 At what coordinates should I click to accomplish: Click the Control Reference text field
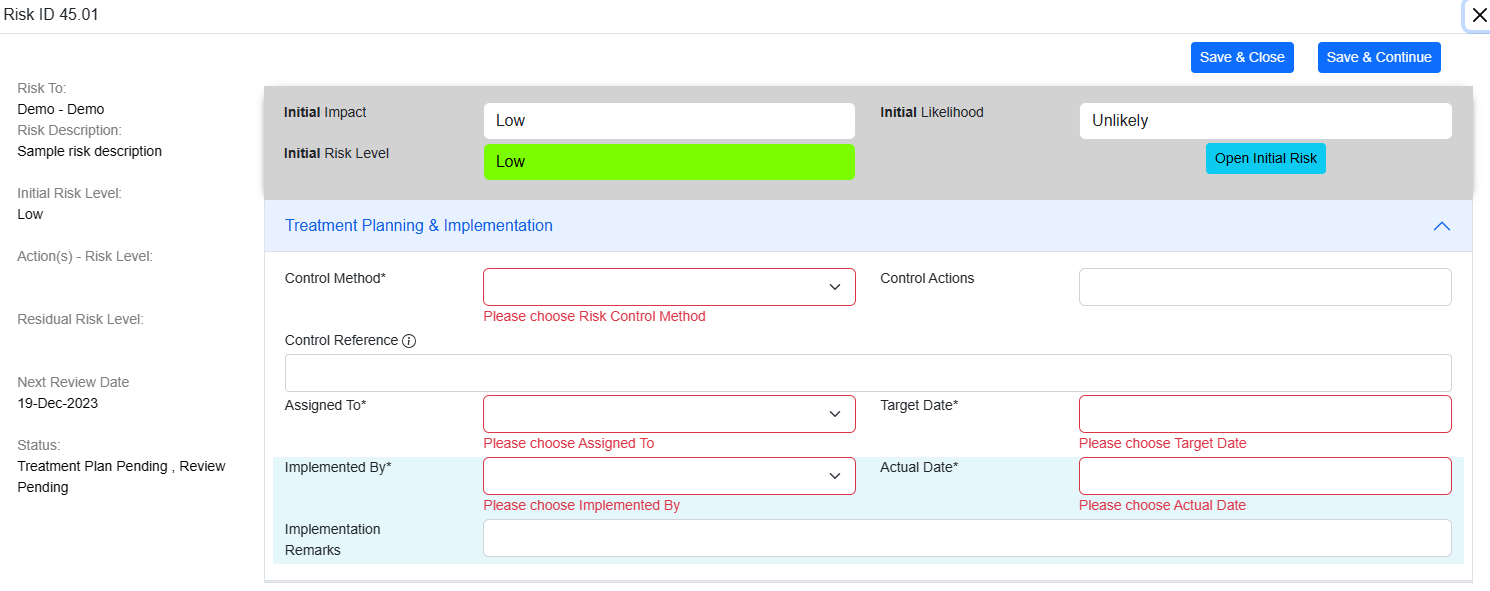click(x=867, y=373)
